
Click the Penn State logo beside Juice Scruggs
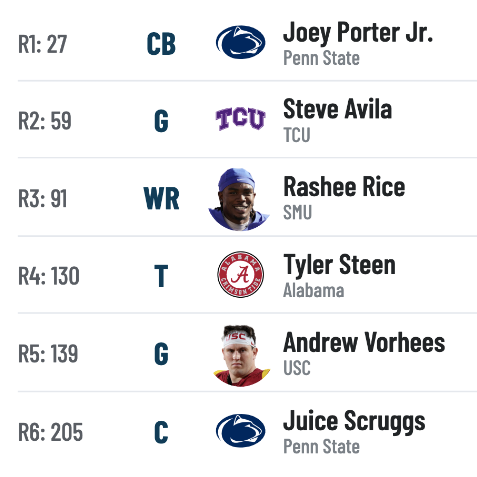[x=240, y=431]
